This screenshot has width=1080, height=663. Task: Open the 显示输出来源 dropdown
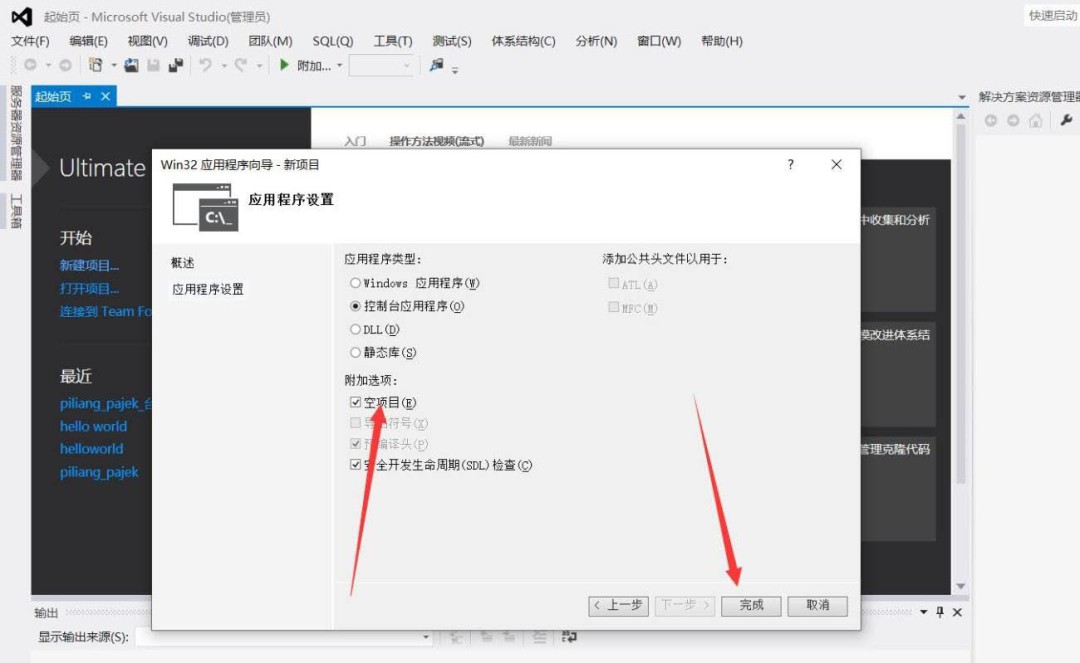point(425,636)
